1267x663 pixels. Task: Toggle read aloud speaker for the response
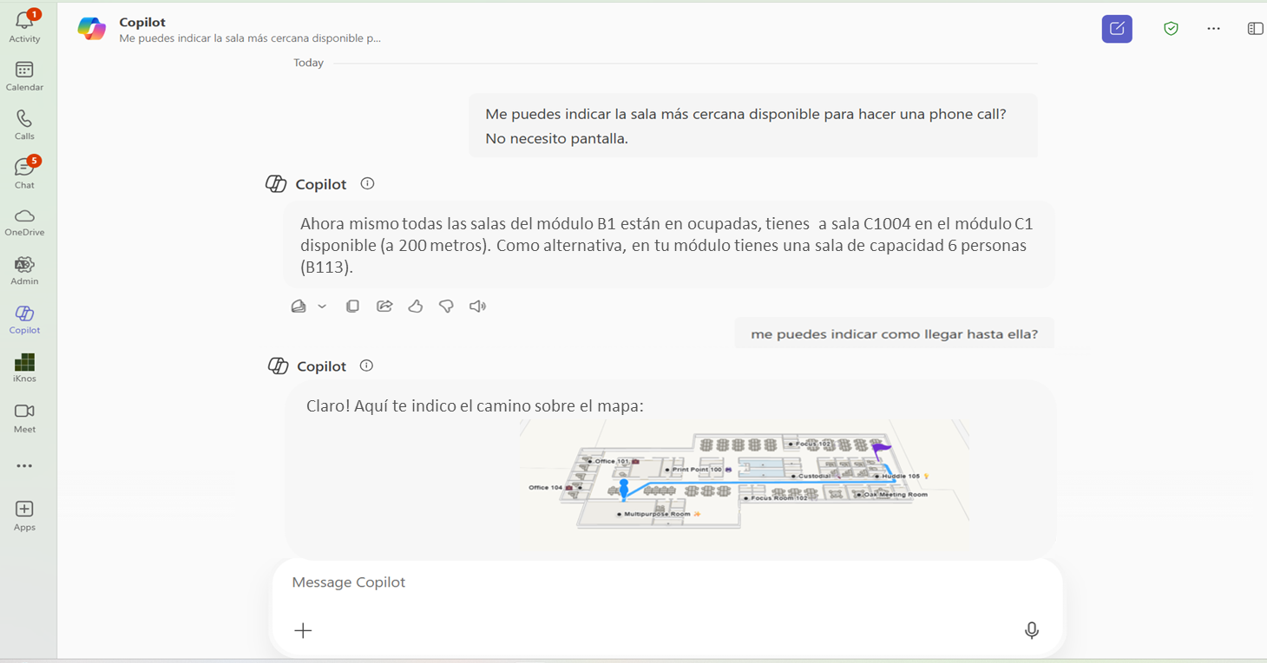(x=478, y=306)
